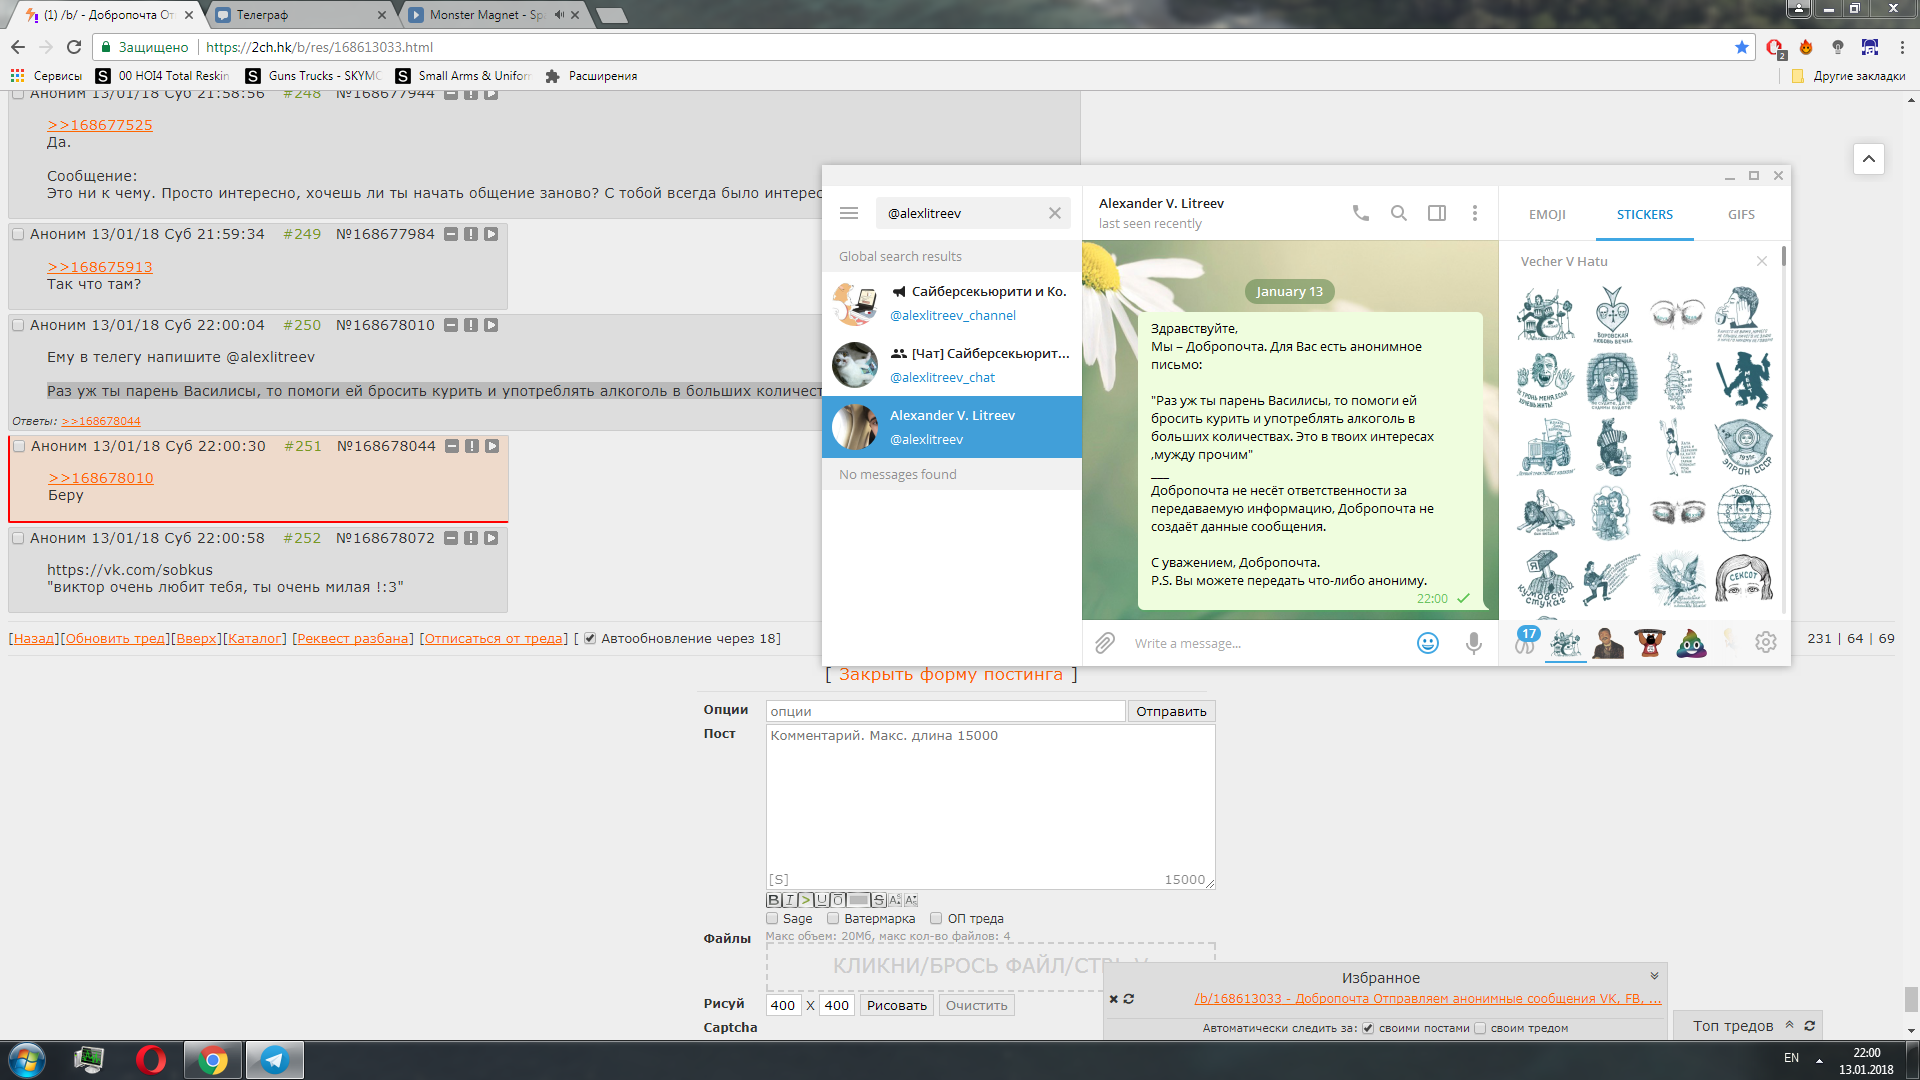1920x1080 pixels.
Task: Refresh the Топ тредов panel
Action: [x=1809, y=1025]
